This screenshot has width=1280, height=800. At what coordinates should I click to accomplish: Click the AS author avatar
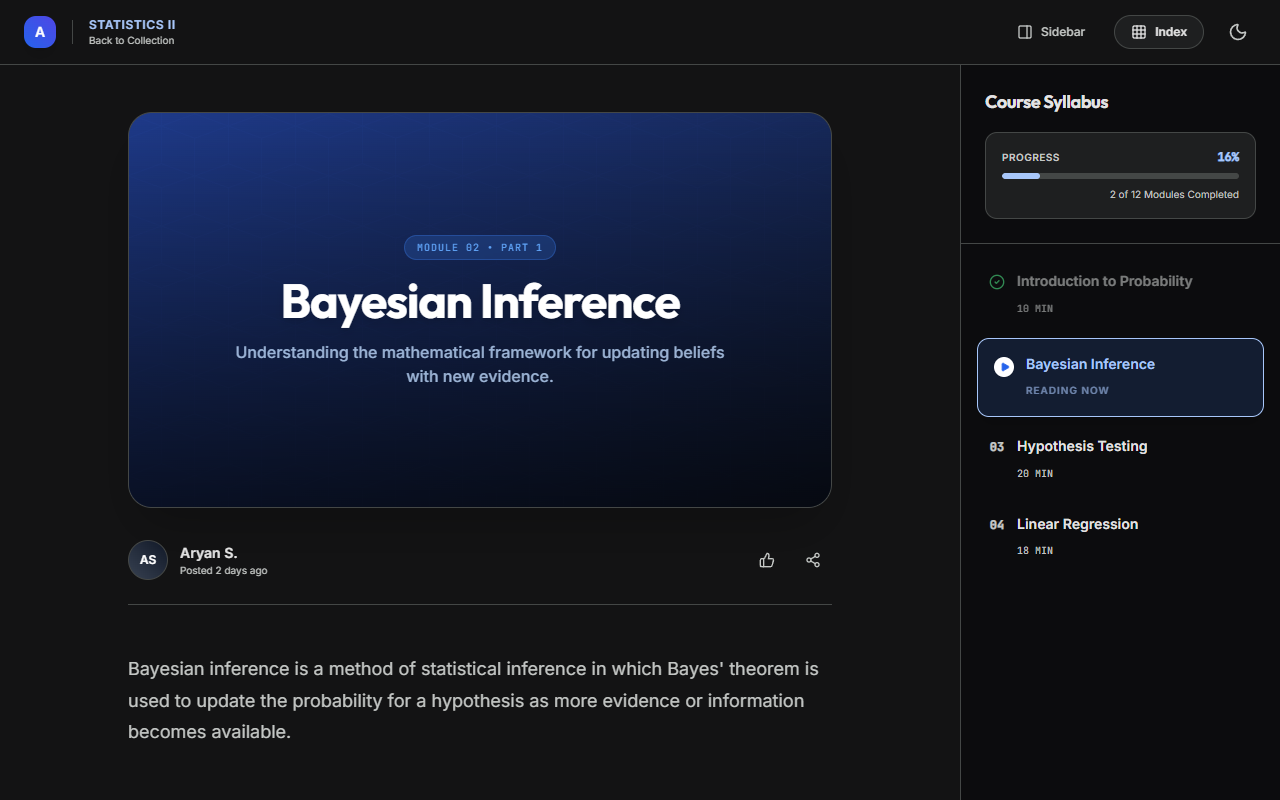148,560
